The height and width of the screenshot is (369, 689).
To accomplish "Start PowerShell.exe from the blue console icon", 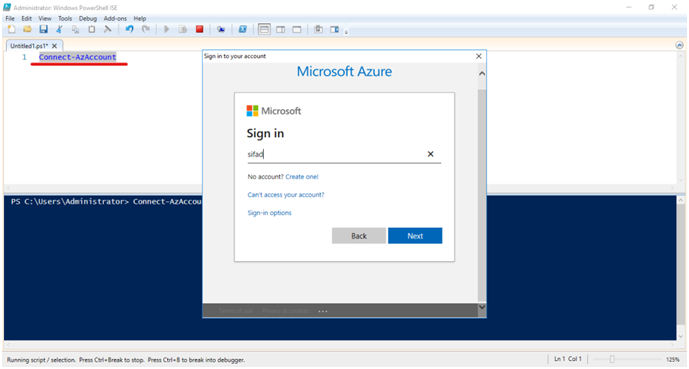I will 242,29.
